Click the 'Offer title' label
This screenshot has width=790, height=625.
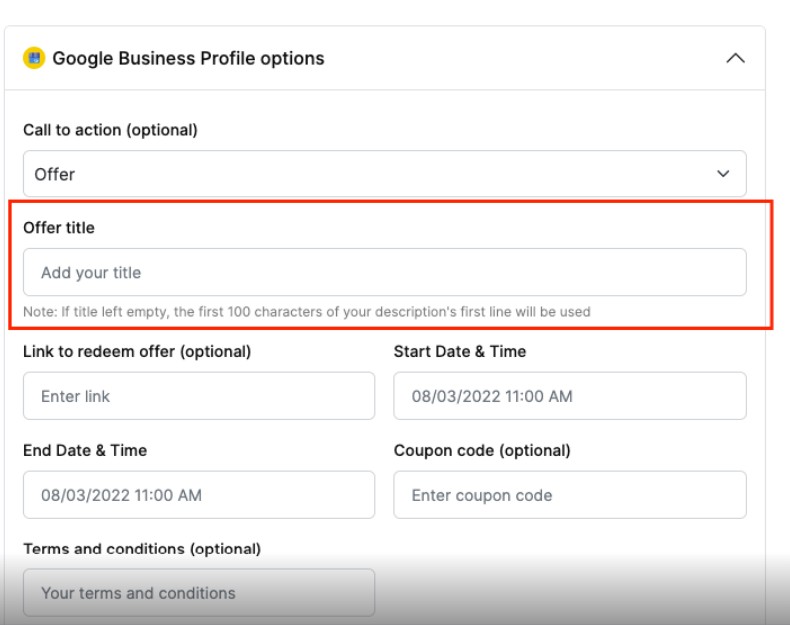click(59, 228)
